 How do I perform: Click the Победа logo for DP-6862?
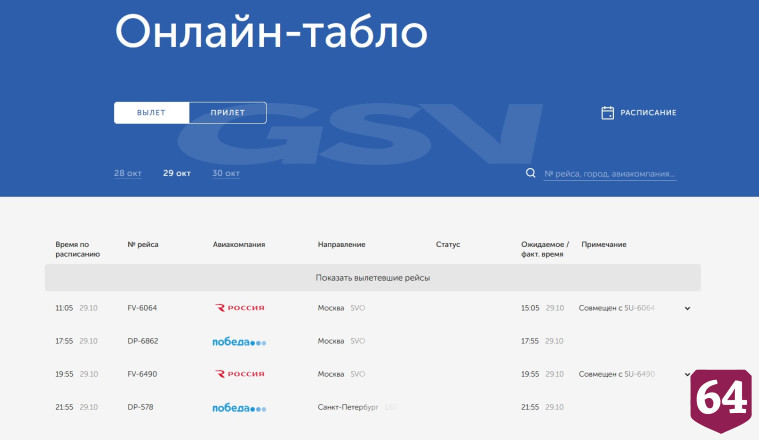pos(239,342)
